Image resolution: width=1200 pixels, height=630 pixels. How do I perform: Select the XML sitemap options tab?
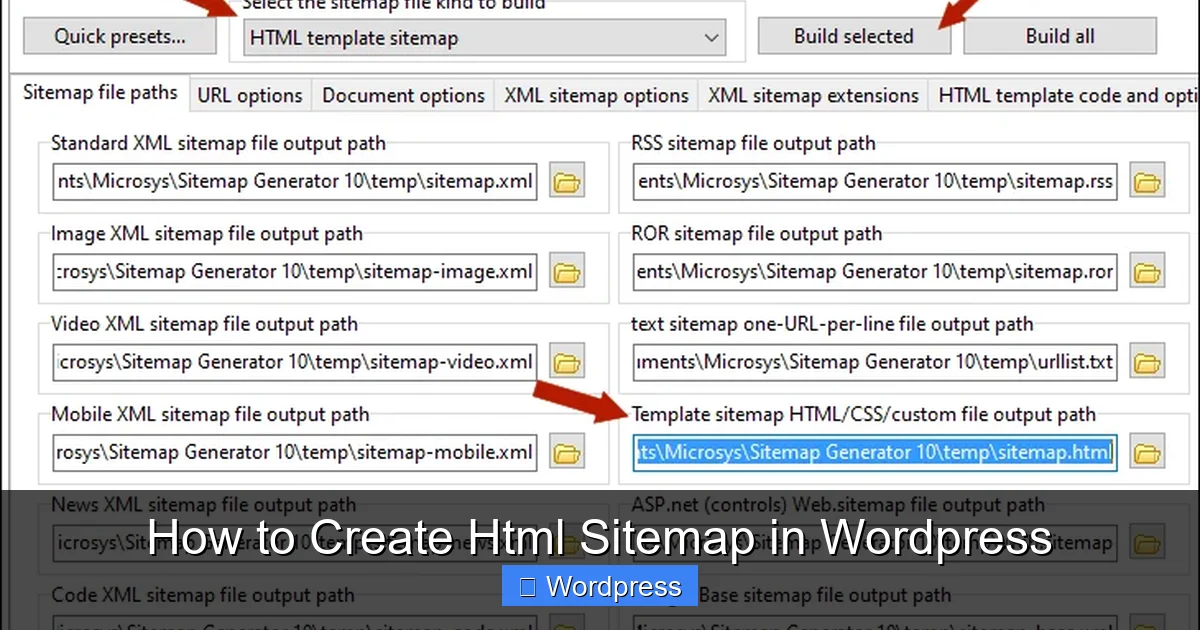tap(596, 95)
